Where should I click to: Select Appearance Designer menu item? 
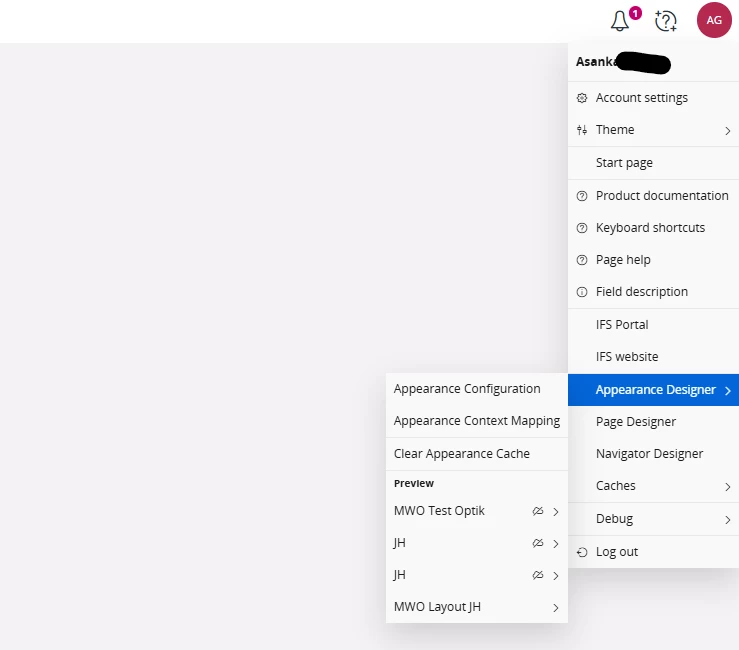(x=653, y=390)
